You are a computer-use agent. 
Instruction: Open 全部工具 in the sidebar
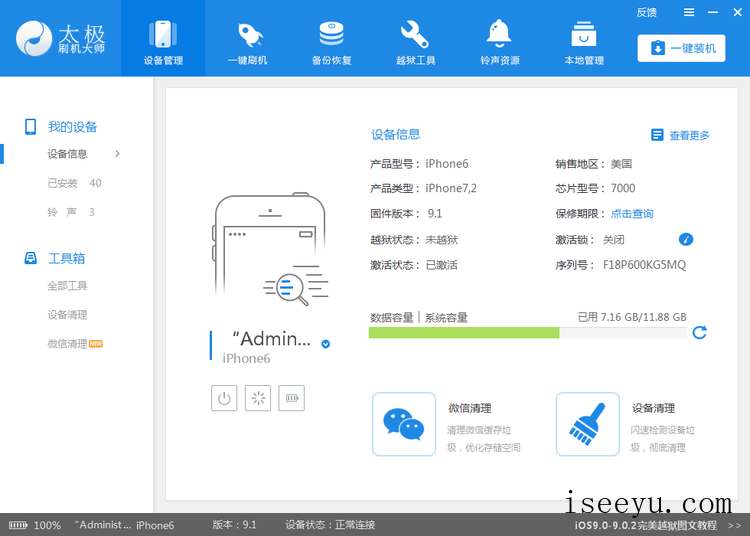pos(67,286)
